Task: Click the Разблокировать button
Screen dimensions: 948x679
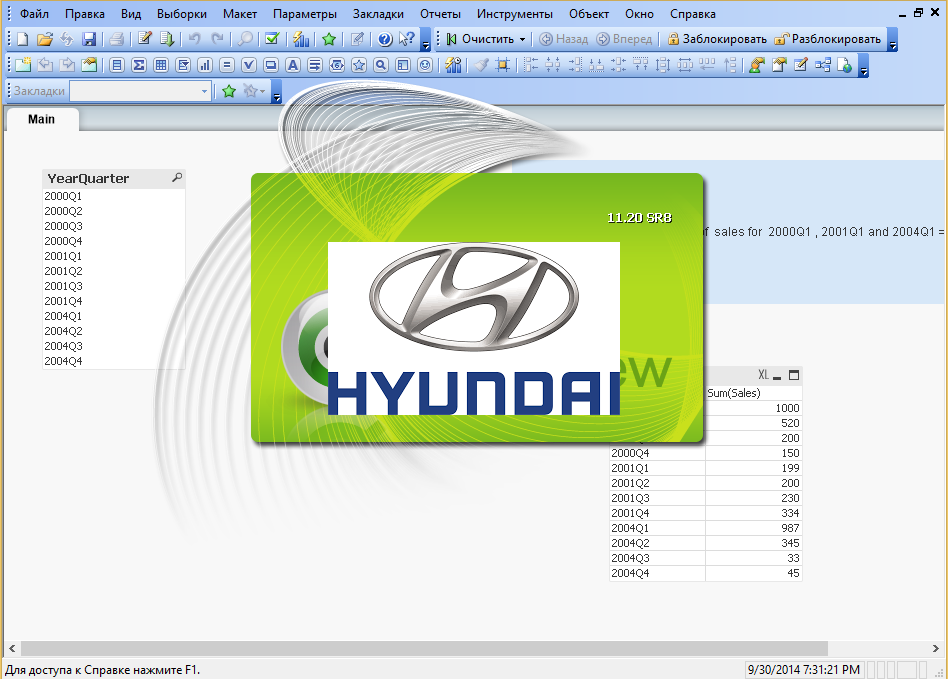Action: (x=828, y=39)
